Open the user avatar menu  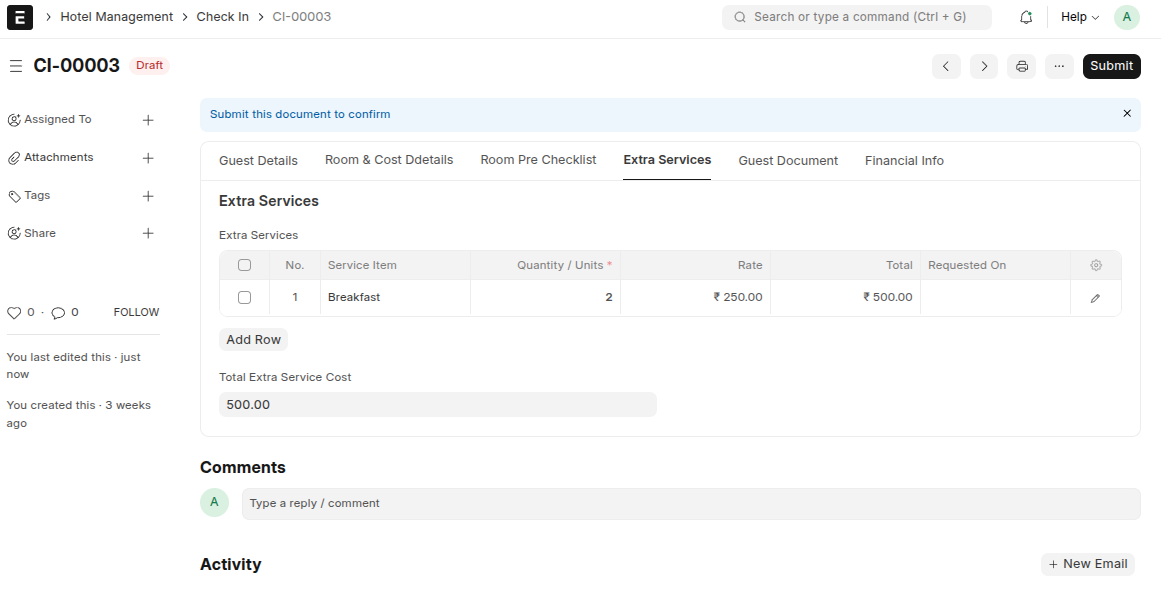coord(1126,17)
